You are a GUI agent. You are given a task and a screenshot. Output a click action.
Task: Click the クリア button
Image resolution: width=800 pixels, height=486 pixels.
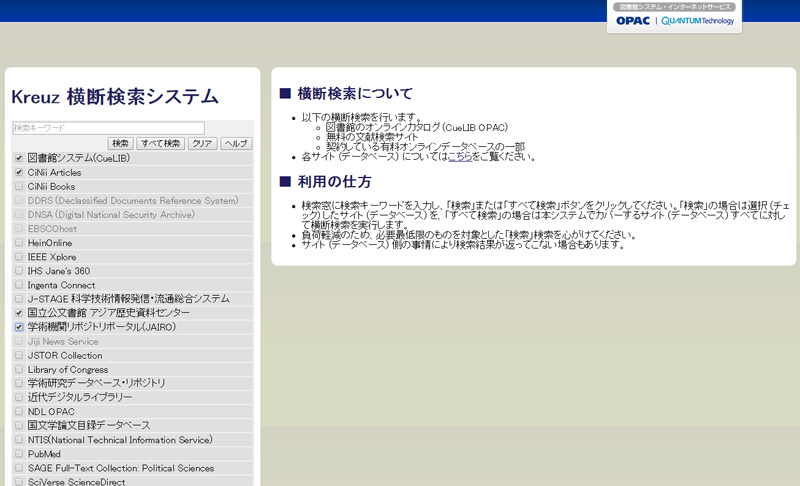(203, 144)
